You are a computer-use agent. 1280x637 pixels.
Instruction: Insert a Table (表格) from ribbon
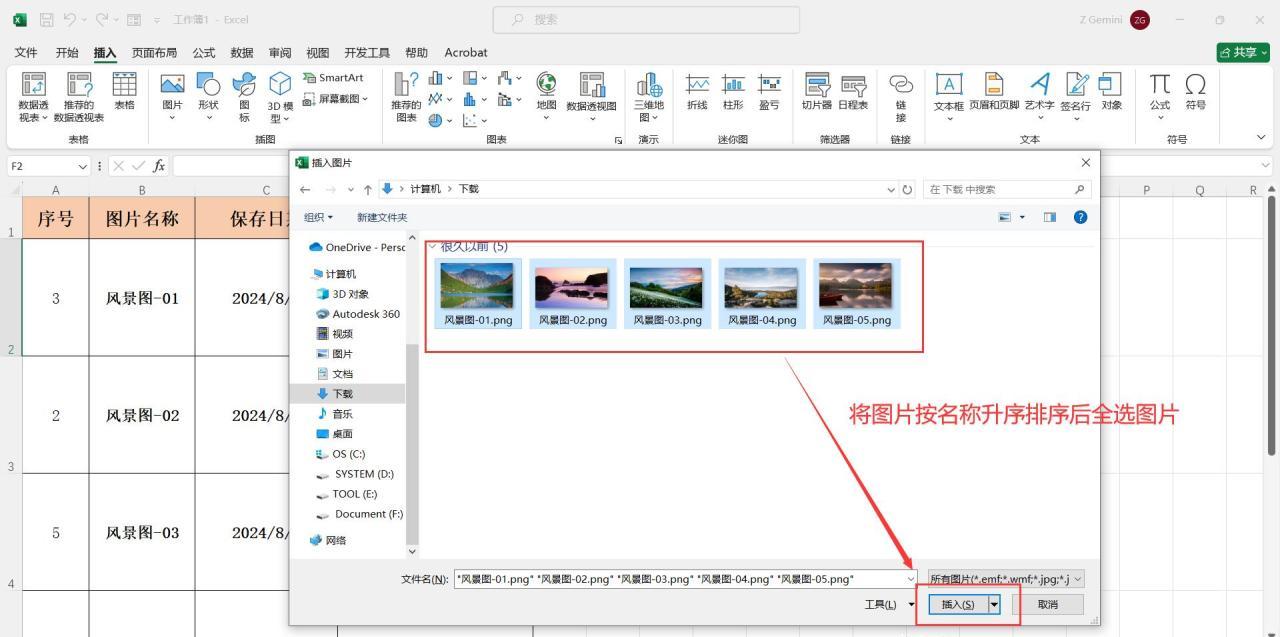click(x=124, y=92)
